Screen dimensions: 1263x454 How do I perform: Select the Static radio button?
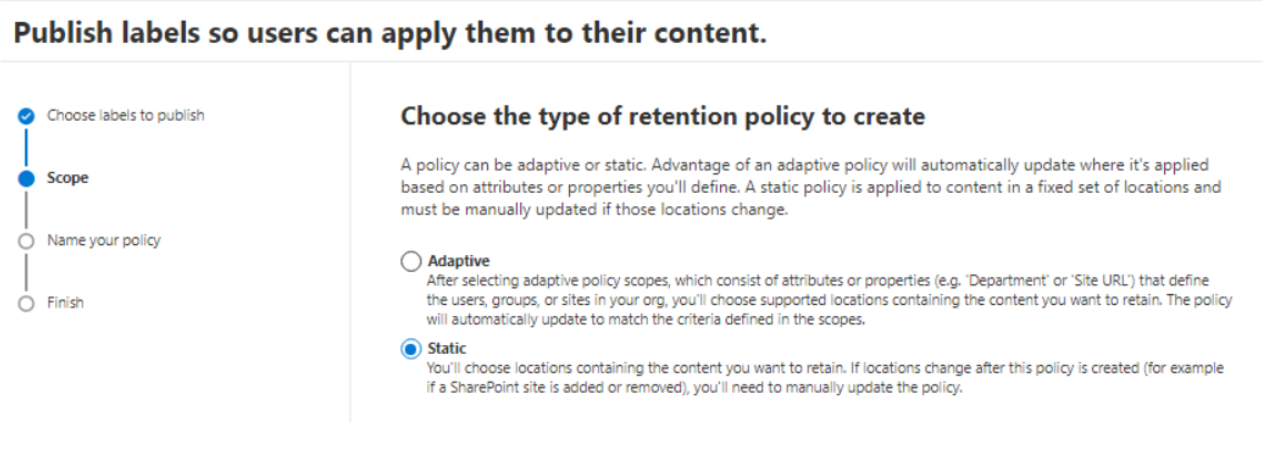pos(410,349)
